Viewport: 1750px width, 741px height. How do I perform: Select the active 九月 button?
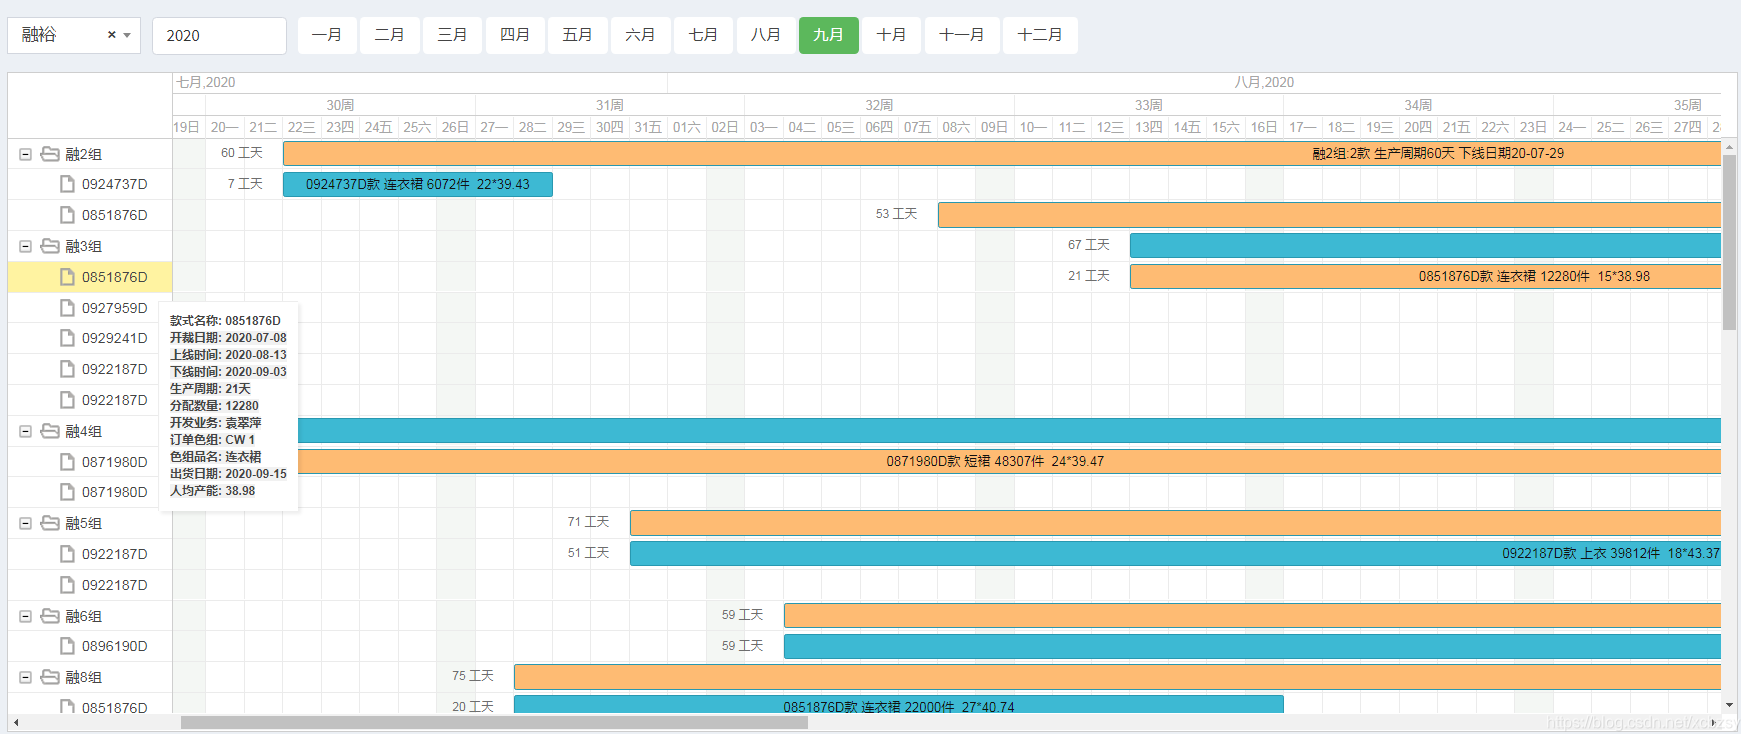(829, 35)
